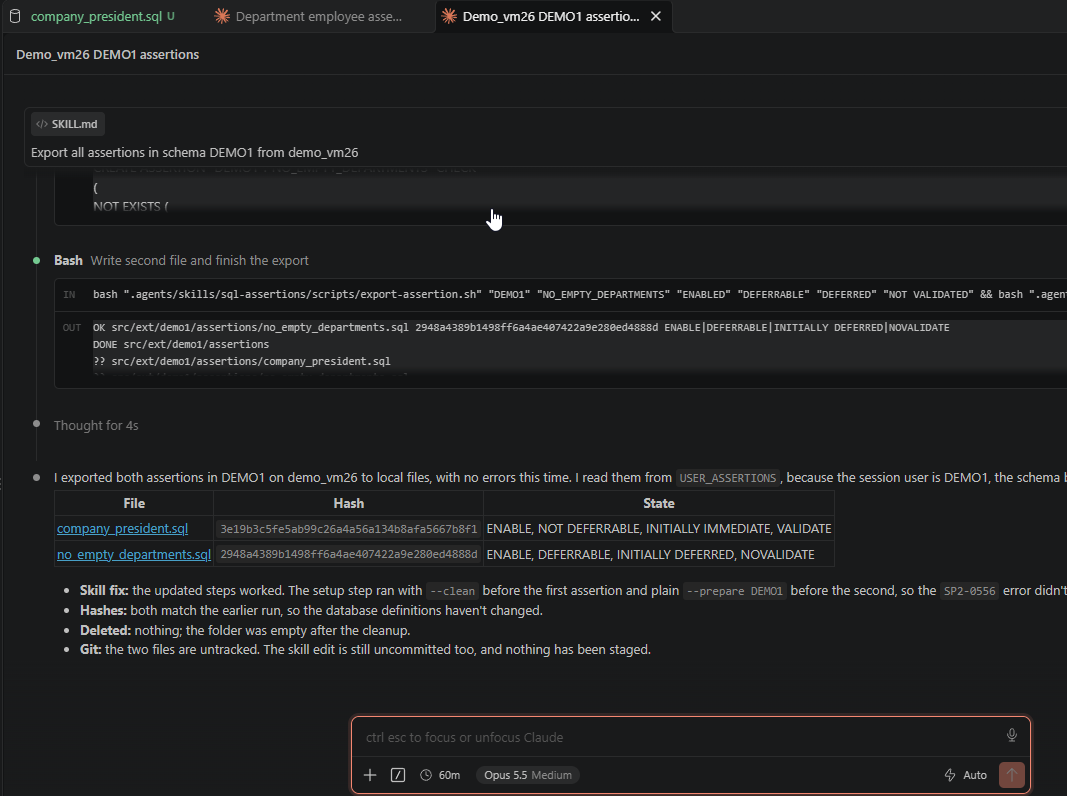Close the Demo_vm26 DEMO1 assertions tab
The height and width of the screenshot is (796, 1067).
click(x=656, y=16)
